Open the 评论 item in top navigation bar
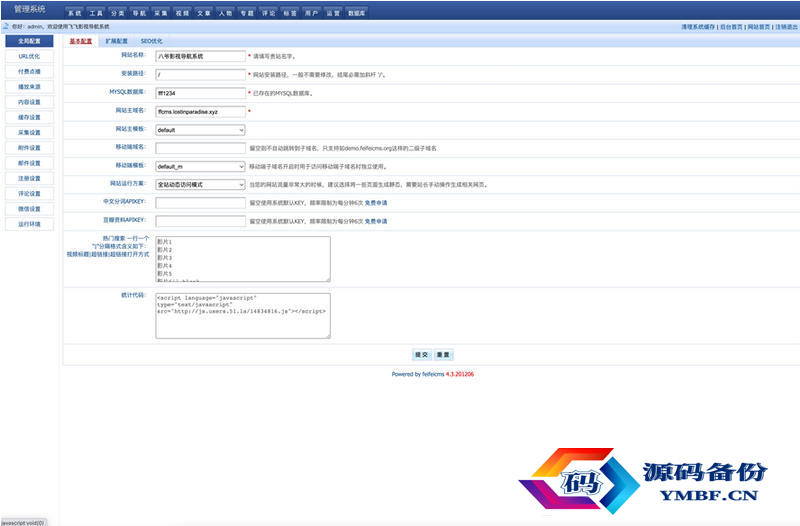 click(269, 13)
